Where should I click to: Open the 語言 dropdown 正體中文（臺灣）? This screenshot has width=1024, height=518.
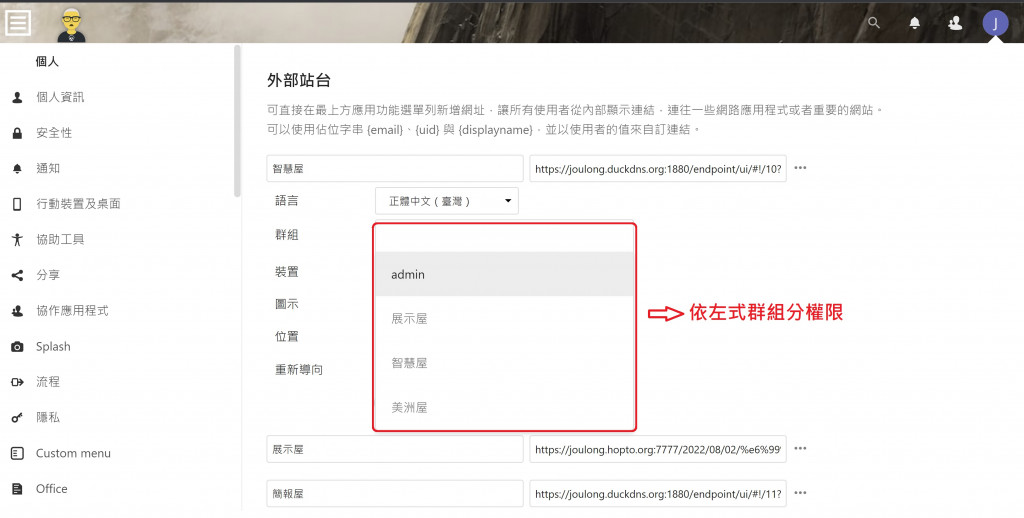(447, 201)
